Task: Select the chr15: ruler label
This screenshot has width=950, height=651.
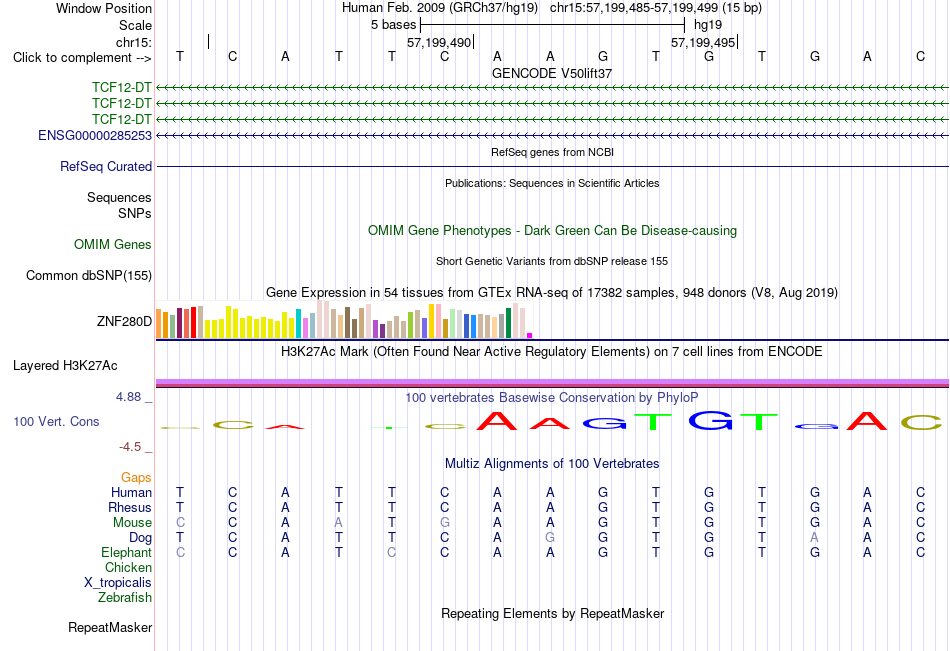Action: (134, 42)
